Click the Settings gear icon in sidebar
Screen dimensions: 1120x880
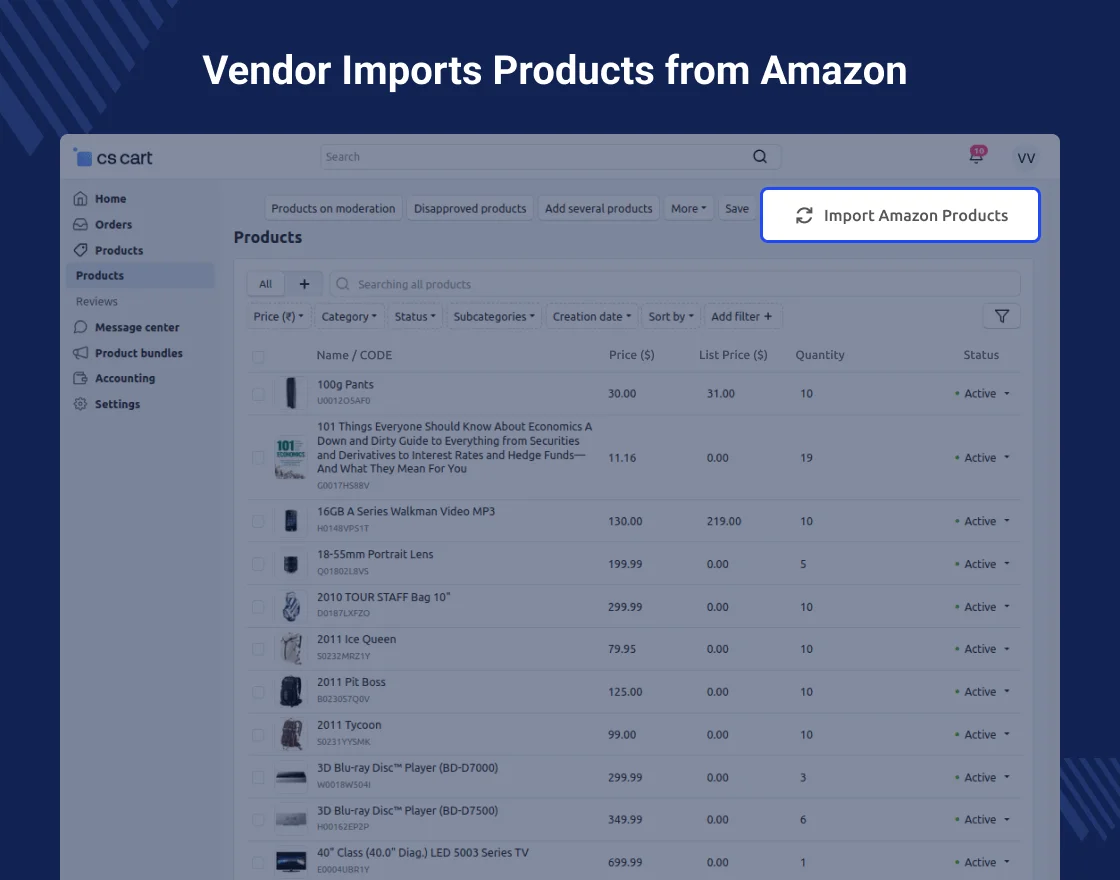[x=81, y=404]
